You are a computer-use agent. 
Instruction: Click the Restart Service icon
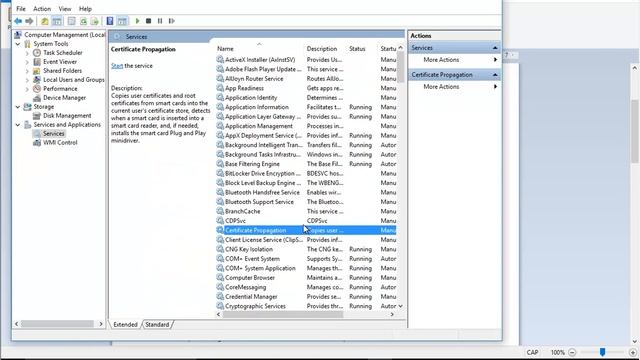171,21
